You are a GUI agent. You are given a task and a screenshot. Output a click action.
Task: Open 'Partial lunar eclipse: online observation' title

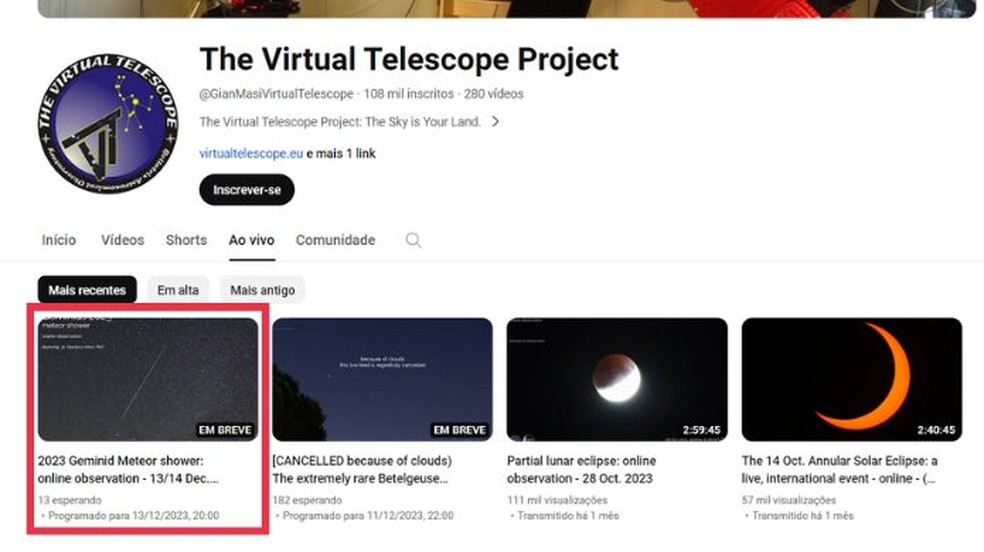pos(582,470)
